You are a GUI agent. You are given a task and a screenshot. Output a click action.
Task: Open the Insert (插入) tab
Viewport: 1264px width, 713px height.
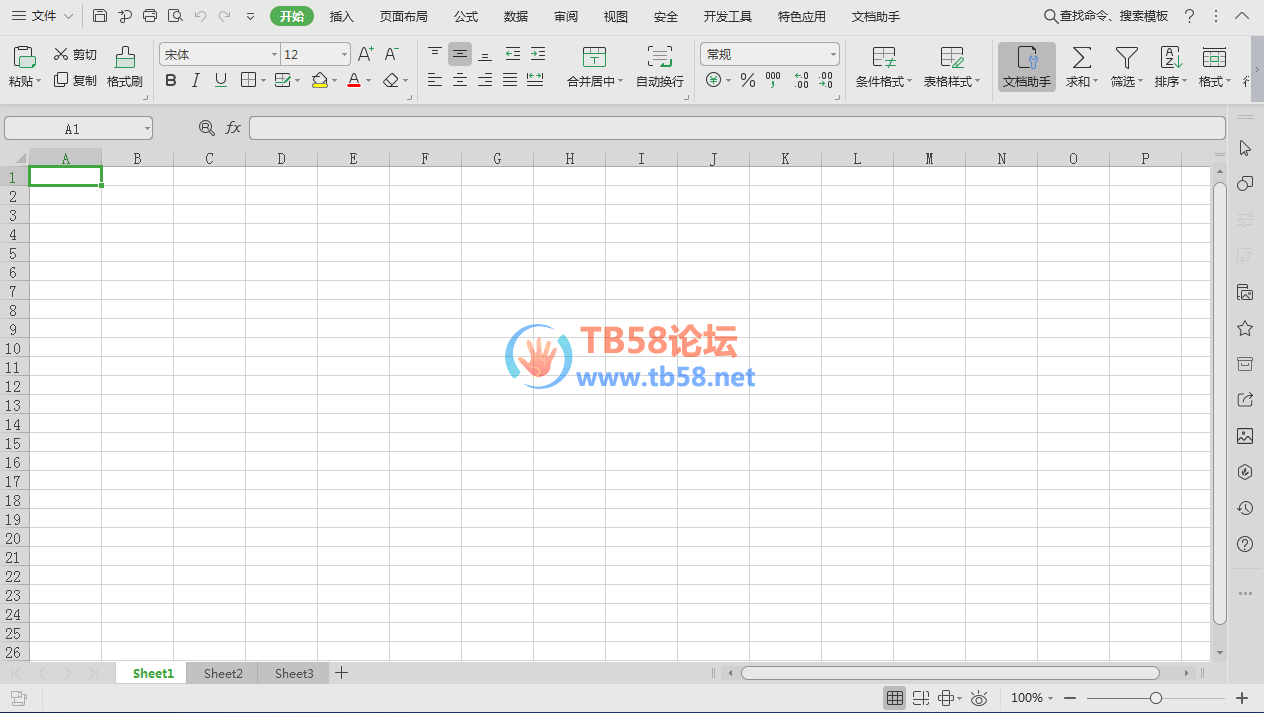(x=342, y=16)
